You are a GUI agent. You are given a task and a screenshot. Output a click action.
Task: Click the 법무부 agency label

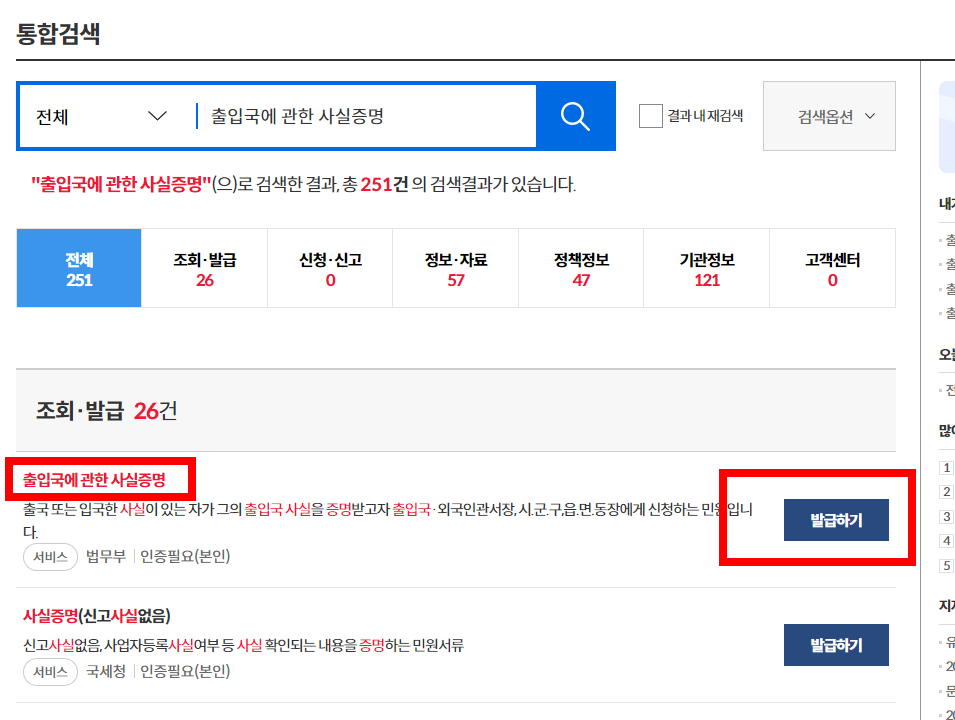[104, 555]
